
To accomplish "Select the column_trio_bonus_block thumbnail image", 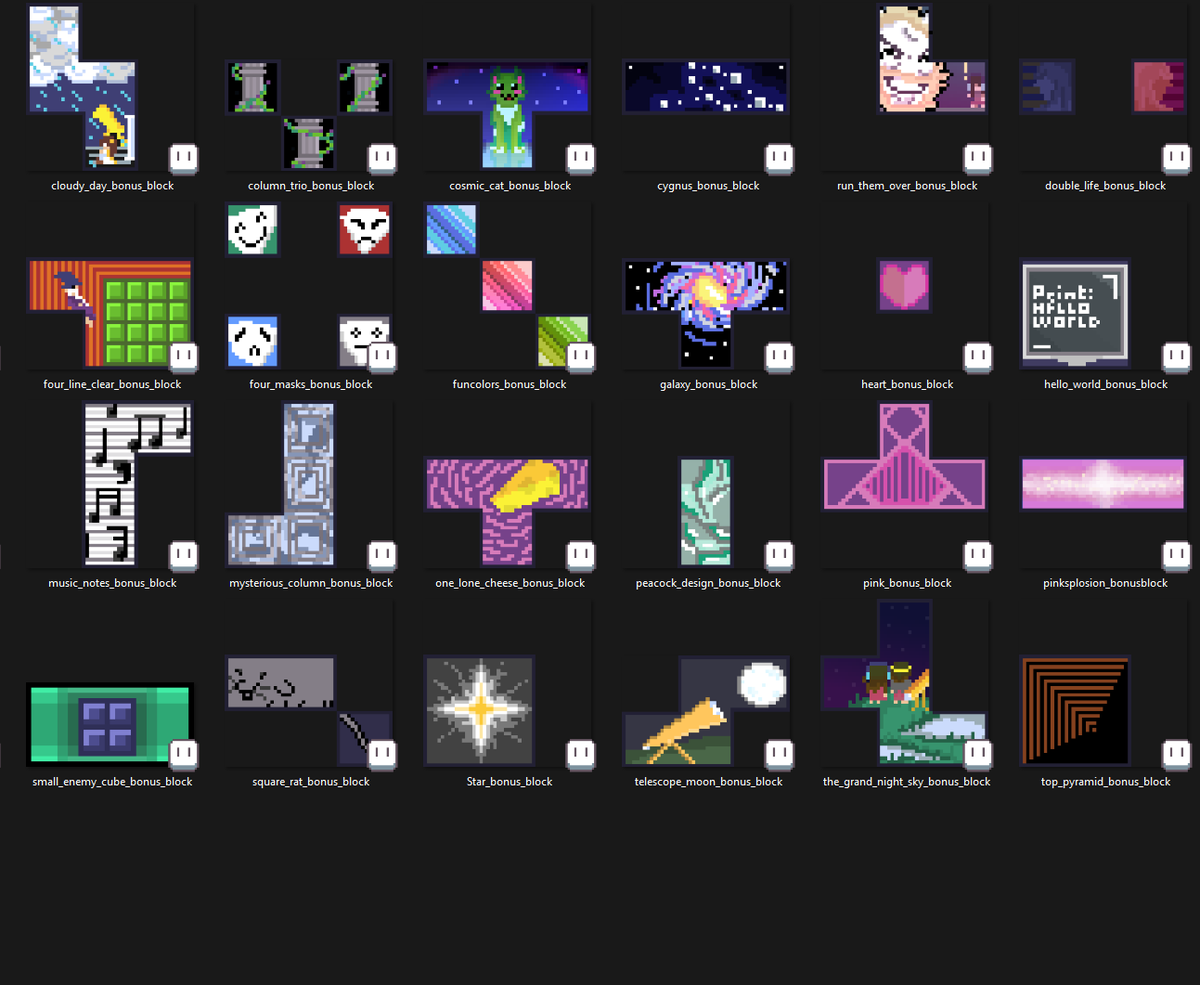I will [309, 114].
